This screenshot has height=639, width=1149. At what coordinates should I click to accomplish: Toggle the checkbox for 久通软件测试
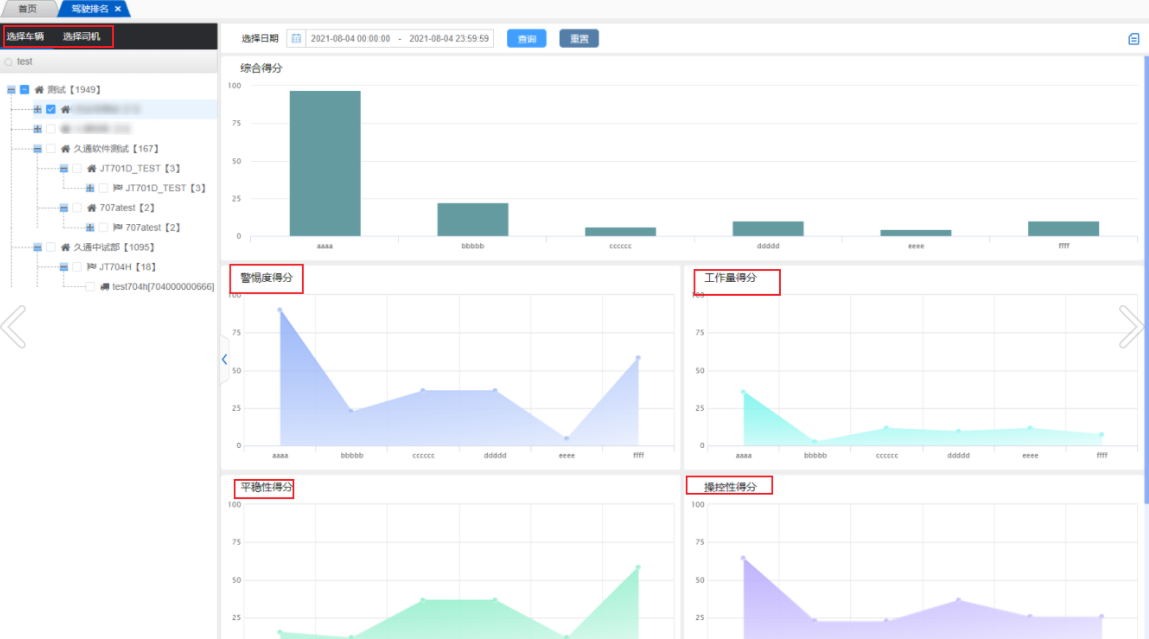(50, 149)
